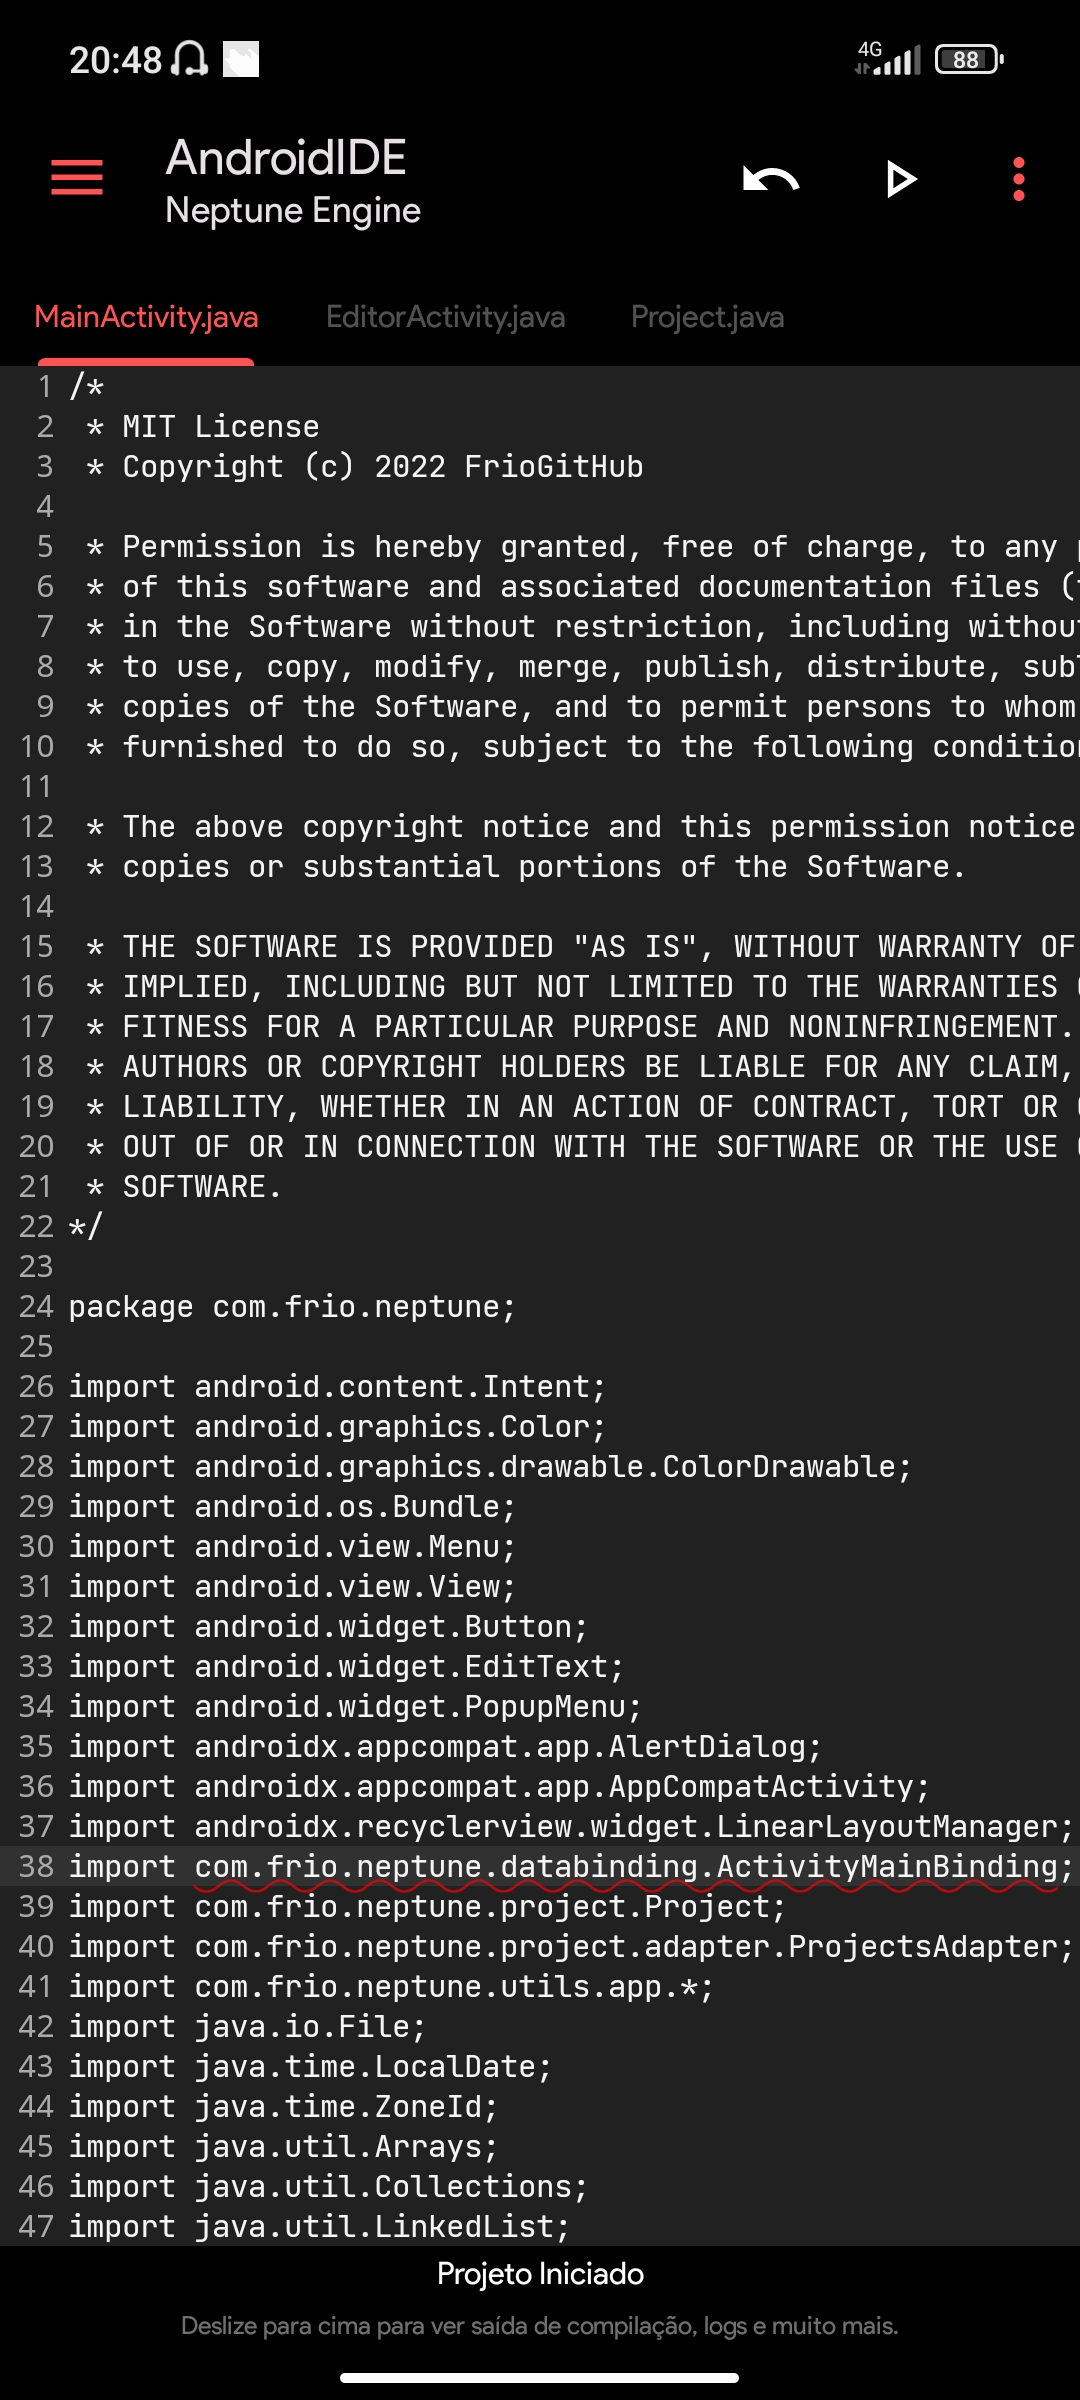Select the MainActivity.java tab
1080x2400 pixels.
point(146,316)
